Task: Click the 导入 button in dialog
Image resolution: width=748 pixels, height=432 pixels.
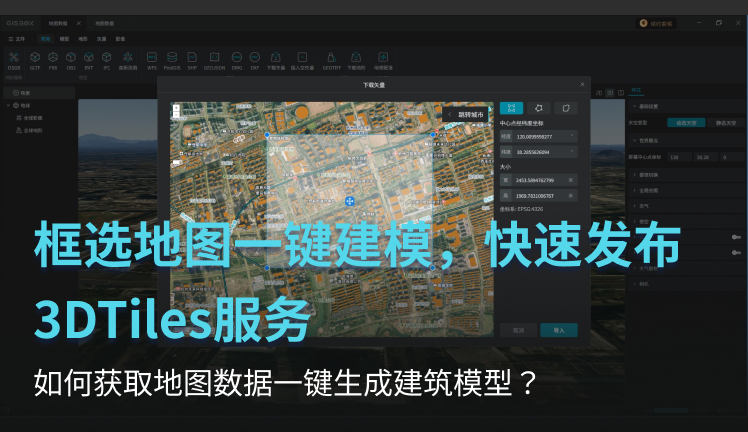Action: tap(558, 329)
